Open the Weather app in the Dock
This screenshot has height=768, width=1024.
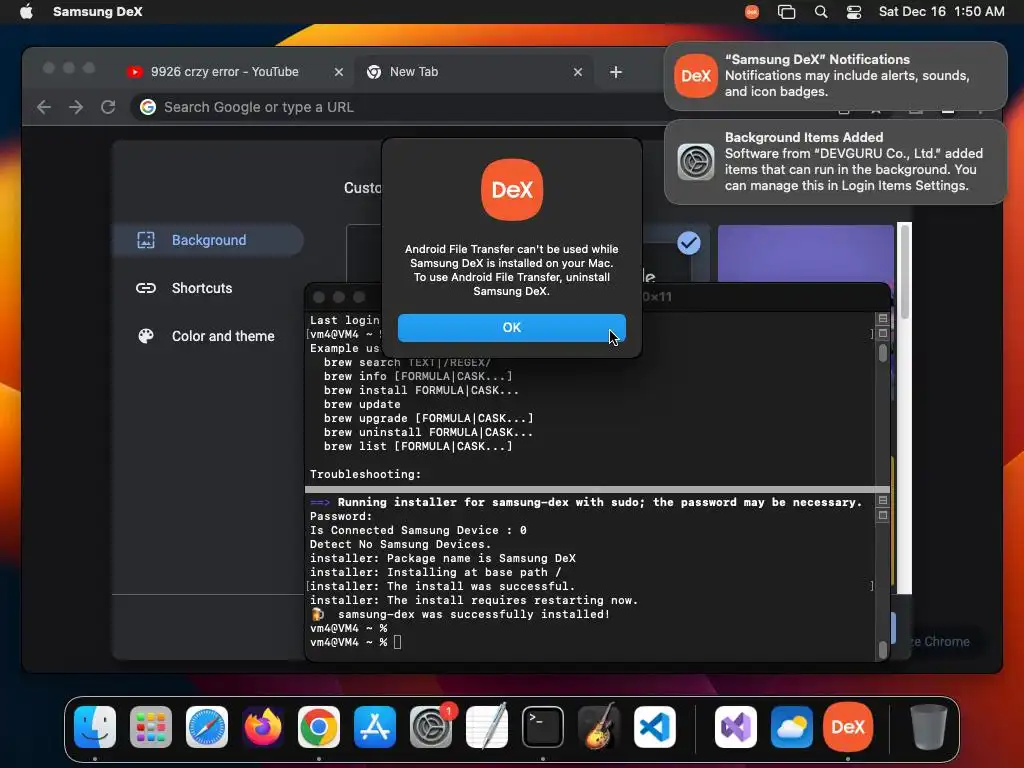pos(792,726)
